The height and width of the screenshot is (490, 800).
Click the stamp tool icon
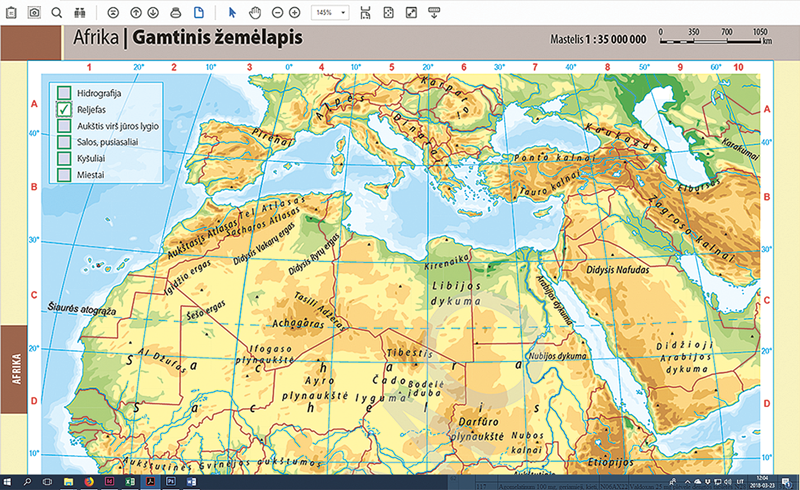pos(176,13)
